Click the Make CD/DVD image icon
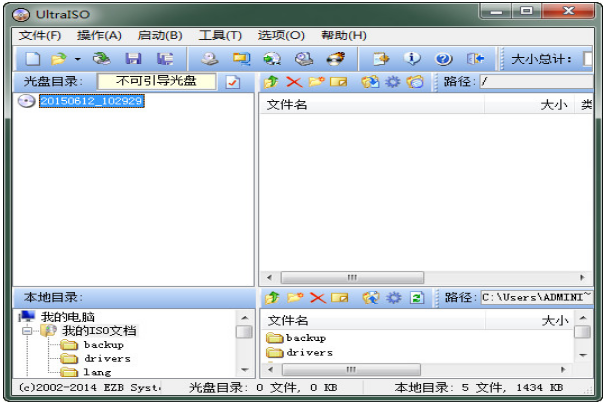This screenshot has width=606, height=406. 210,59
